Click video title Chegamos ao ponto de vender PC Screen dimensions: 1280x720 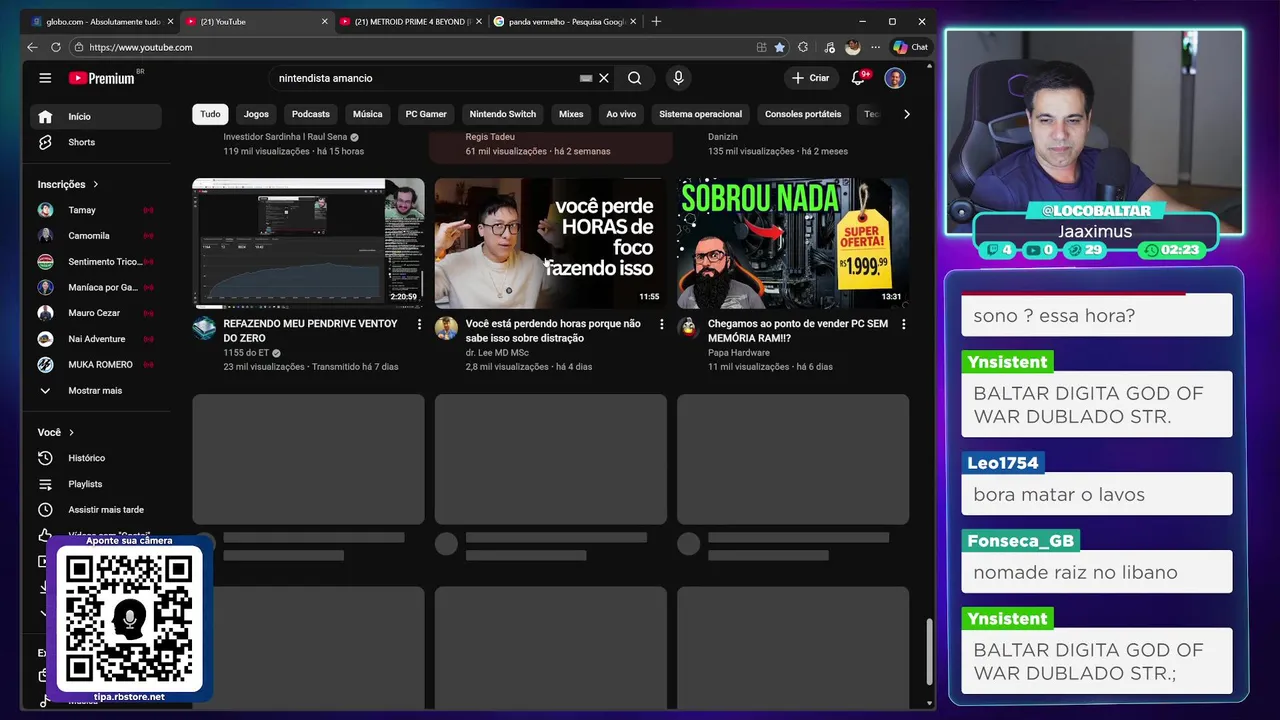click(798, 331)
